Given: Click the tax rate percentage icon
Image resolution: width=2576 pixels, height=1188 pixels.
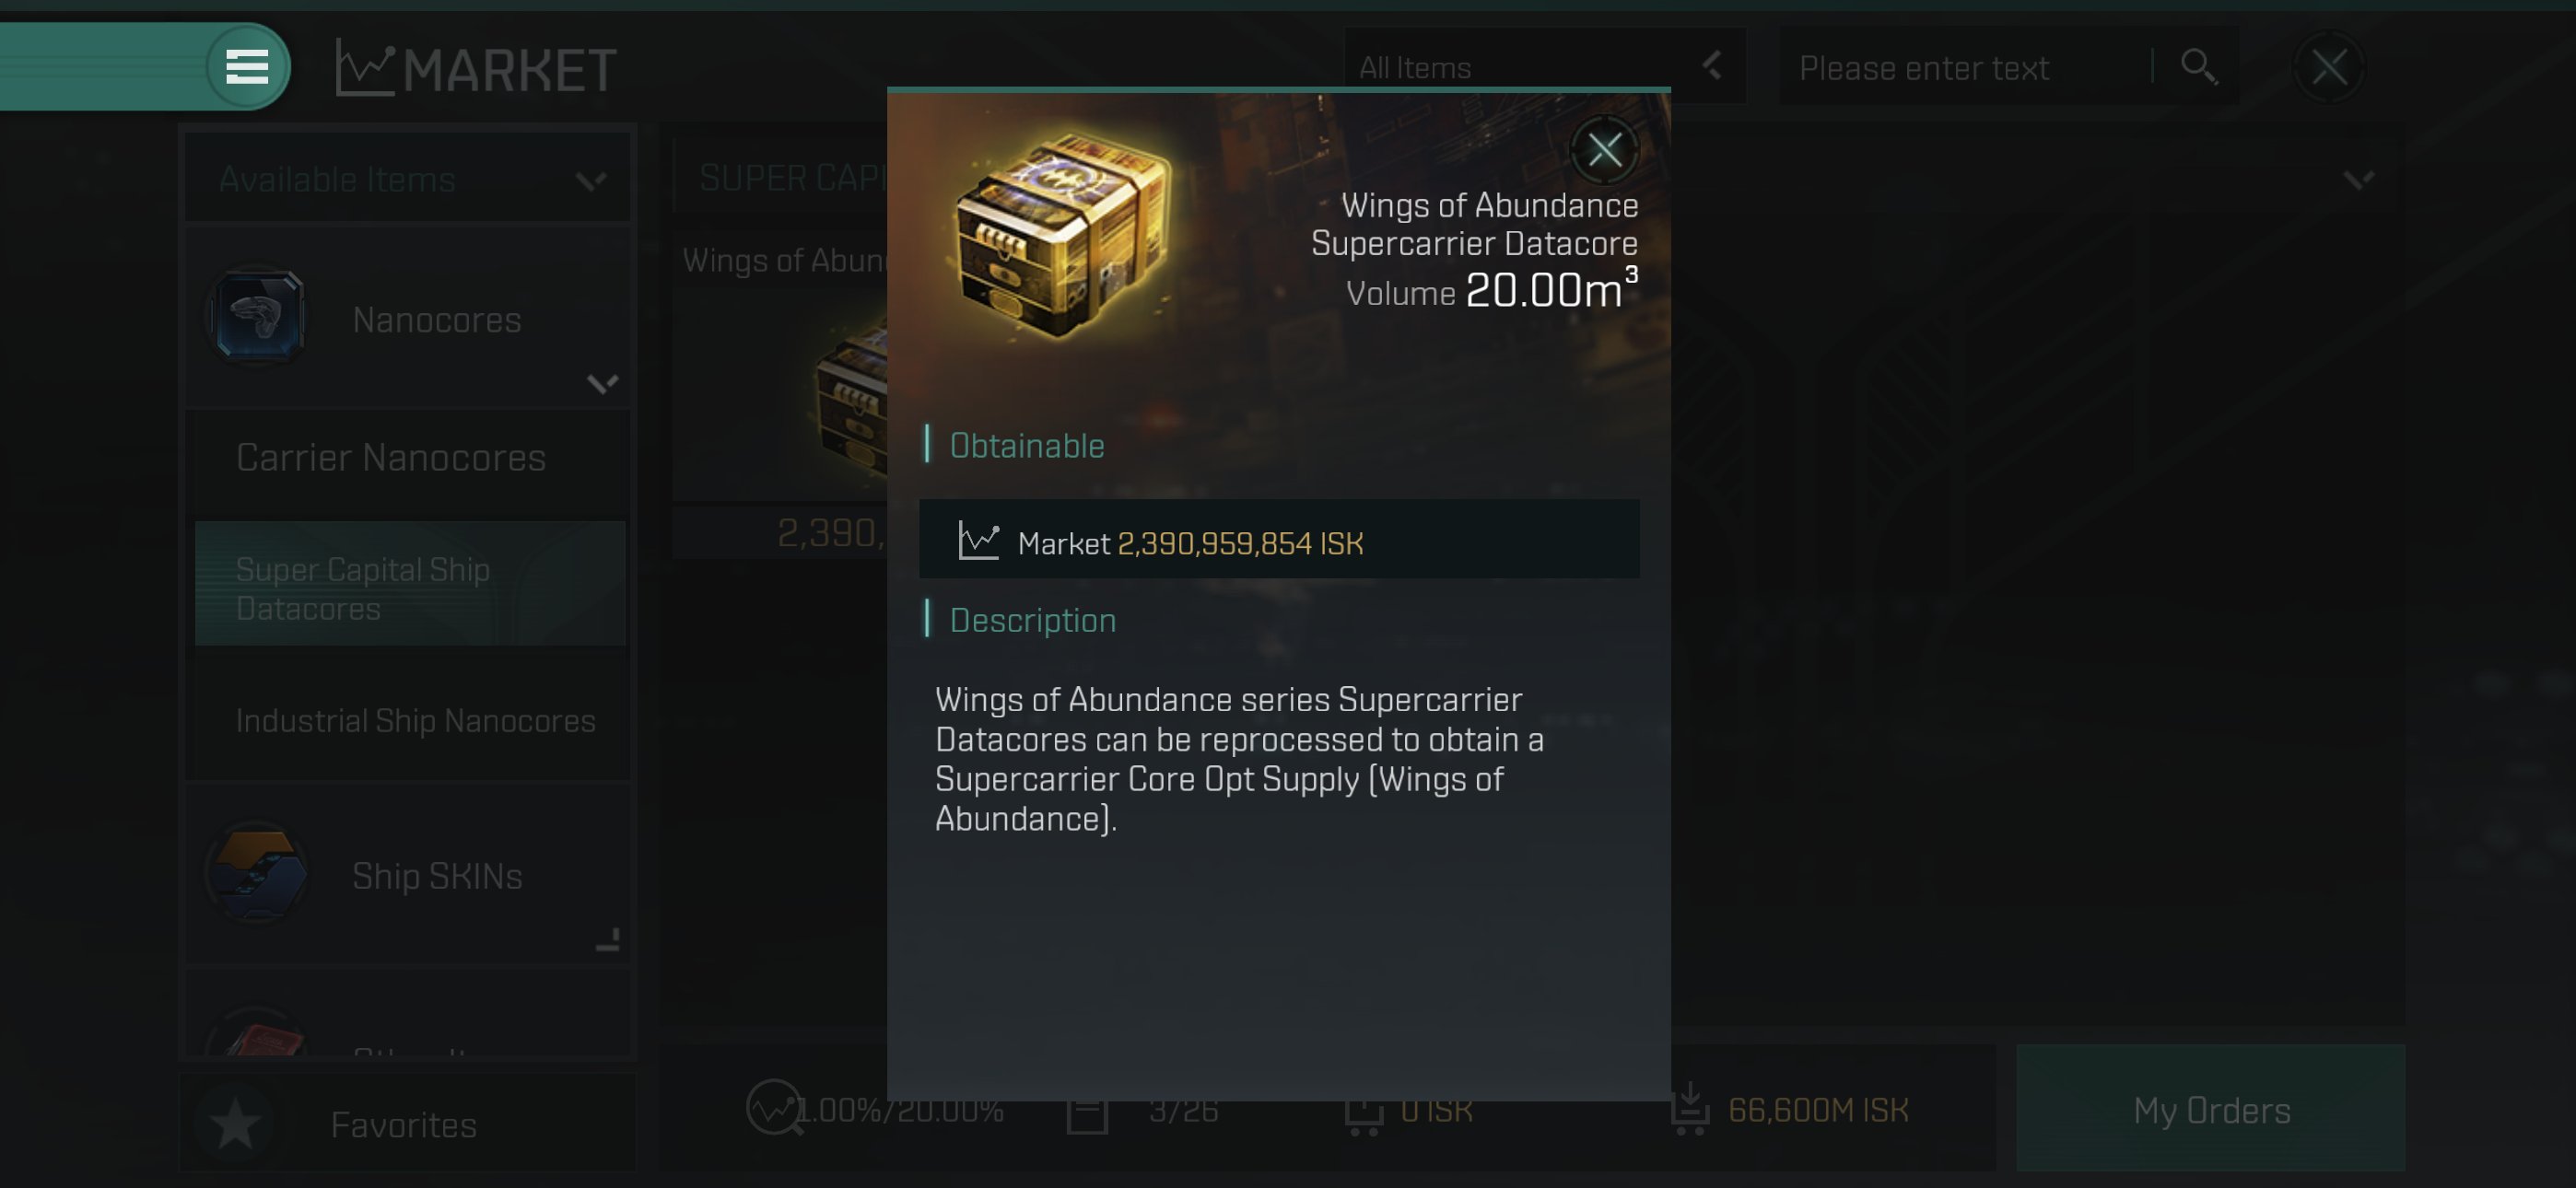Looking at the screenshot, I should (x=773, y=1107).
